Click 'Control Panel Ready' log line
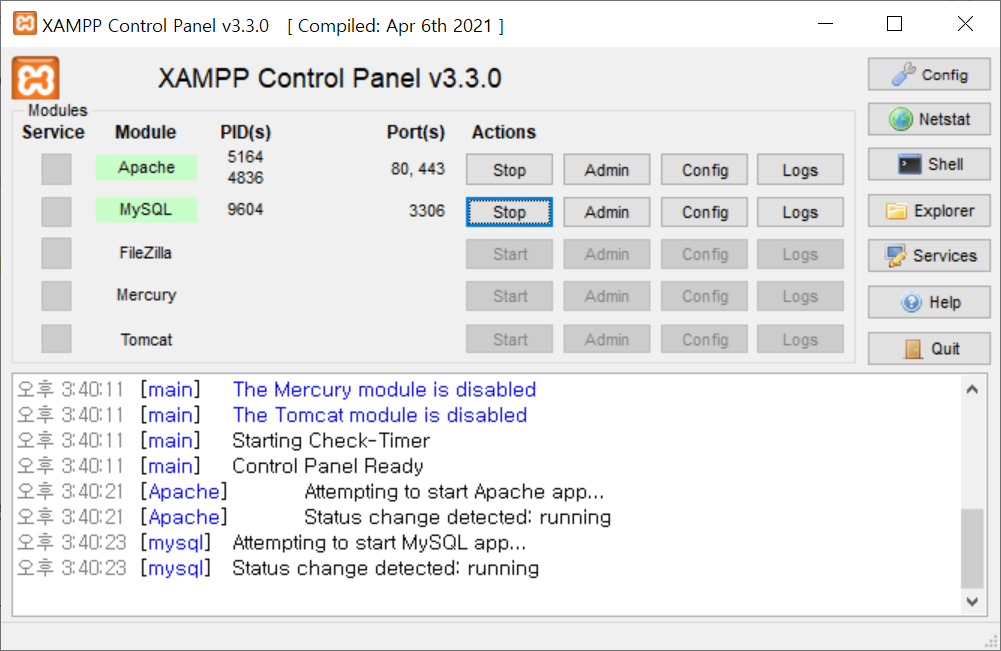 pos(327,466)
